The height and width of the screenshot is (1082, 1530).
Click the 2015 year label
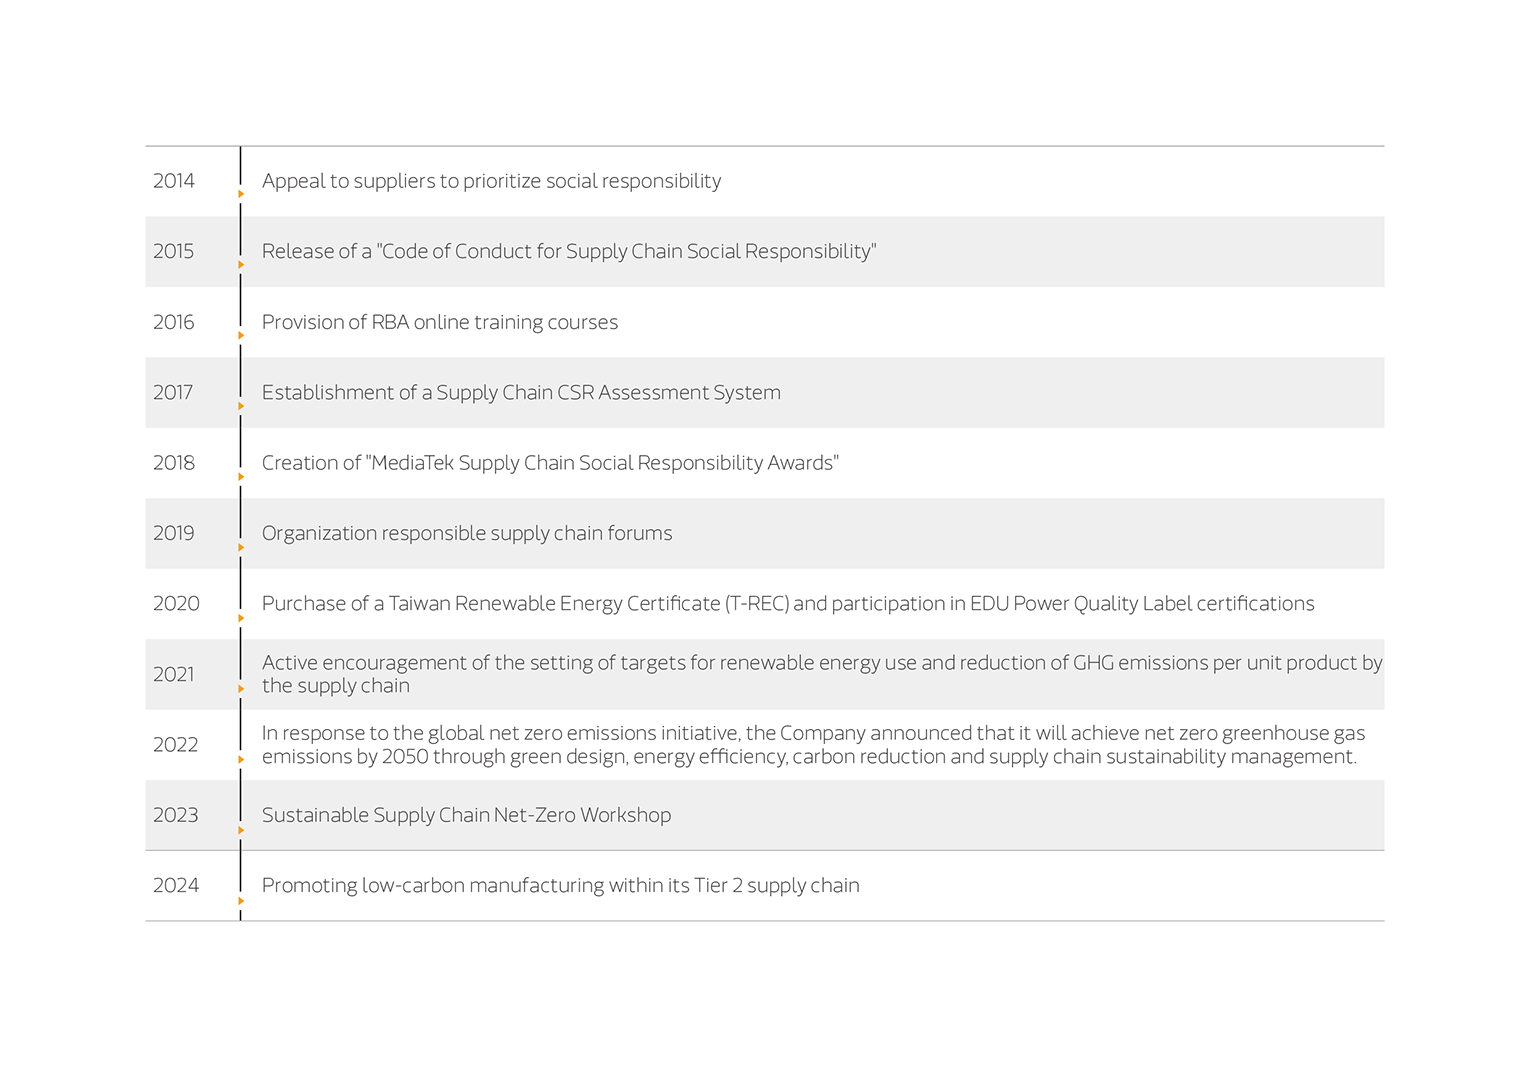click(173, 251)
